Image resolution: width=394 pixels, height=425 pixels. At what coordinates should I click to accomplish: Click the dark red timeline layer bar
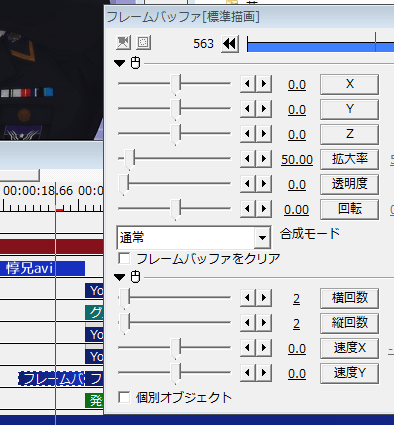click(x=52, y=247)
